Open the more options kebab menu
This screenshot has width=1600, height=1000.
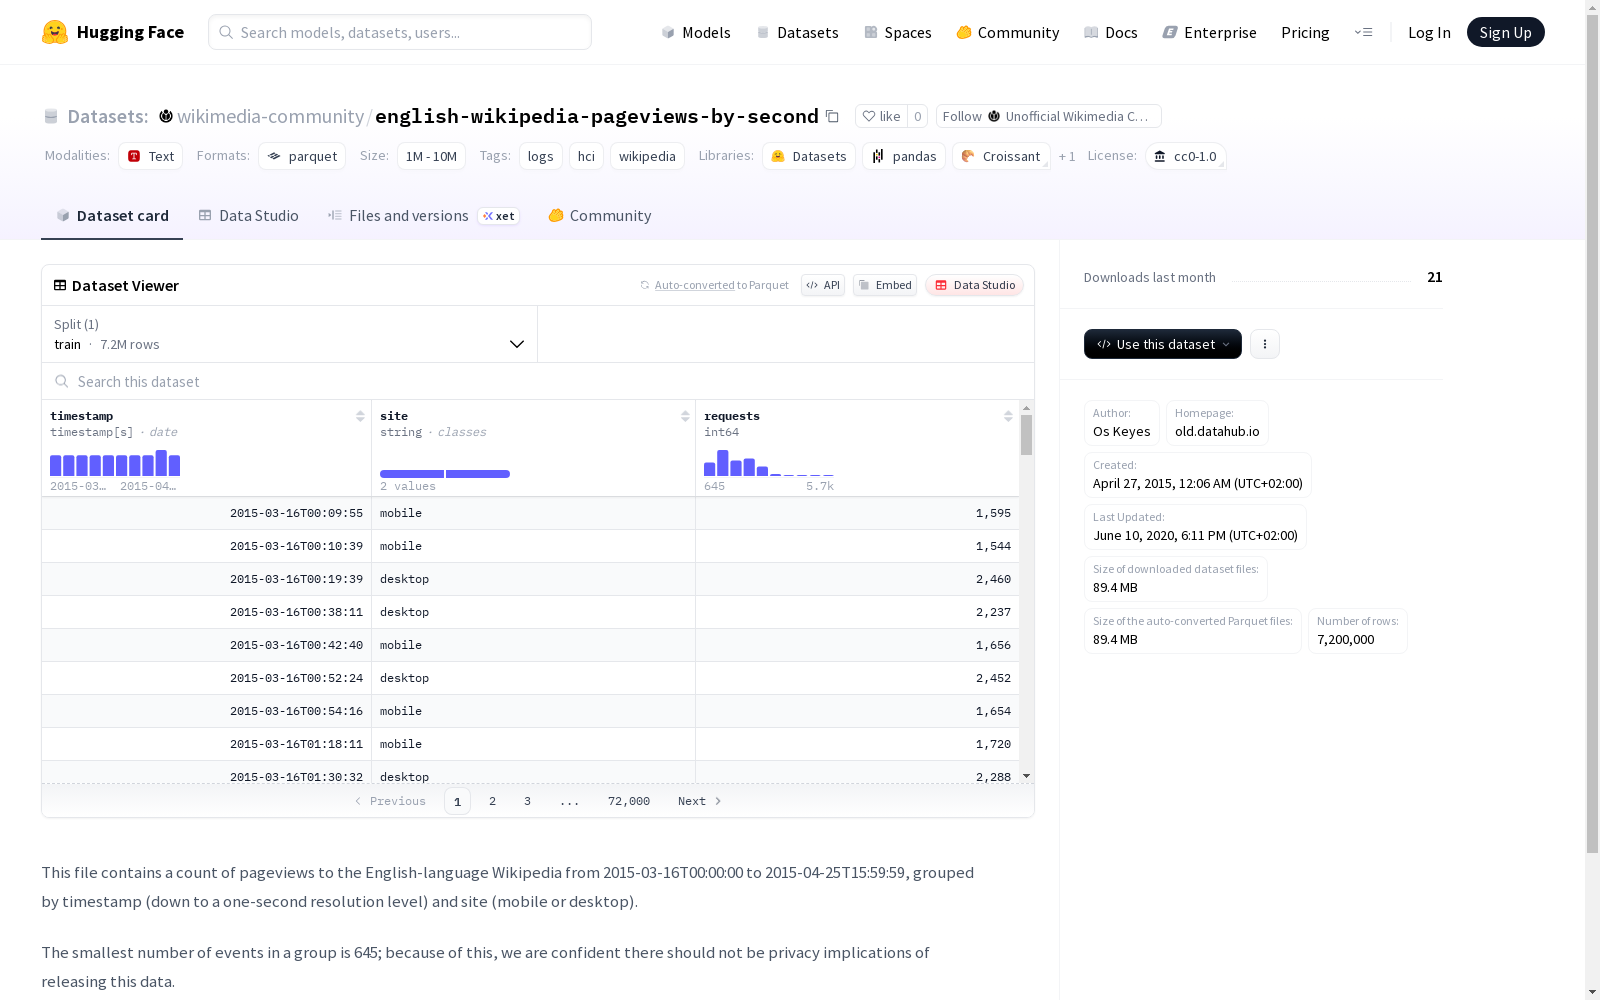tap(1265, 344)
